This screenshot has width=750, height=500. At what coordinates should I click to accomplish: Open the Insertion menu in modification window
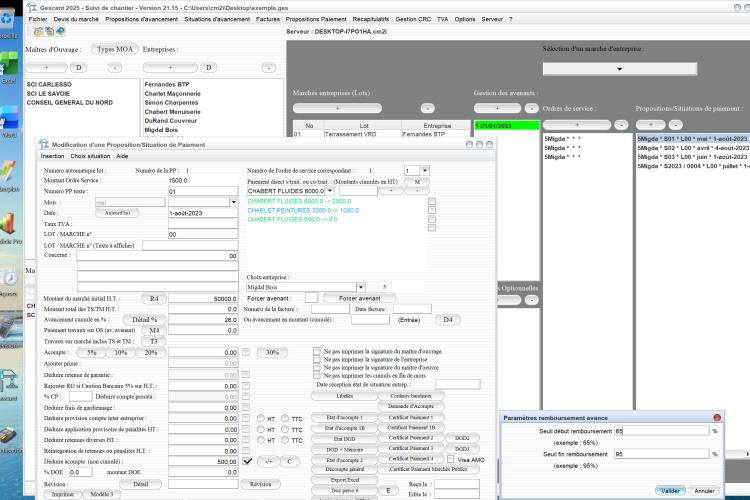pos(52,156)
